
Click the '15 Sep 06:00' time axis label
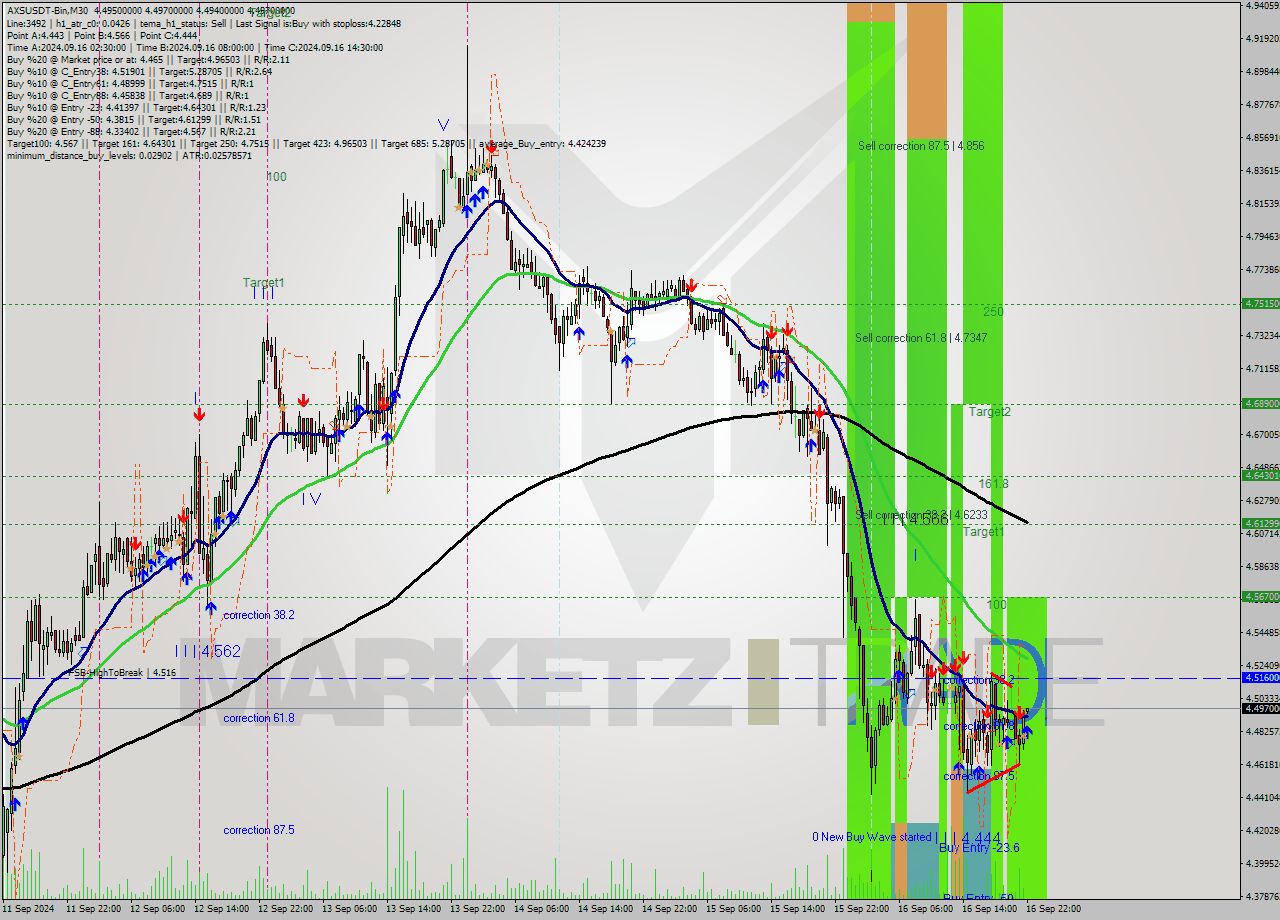coord(732,909)
